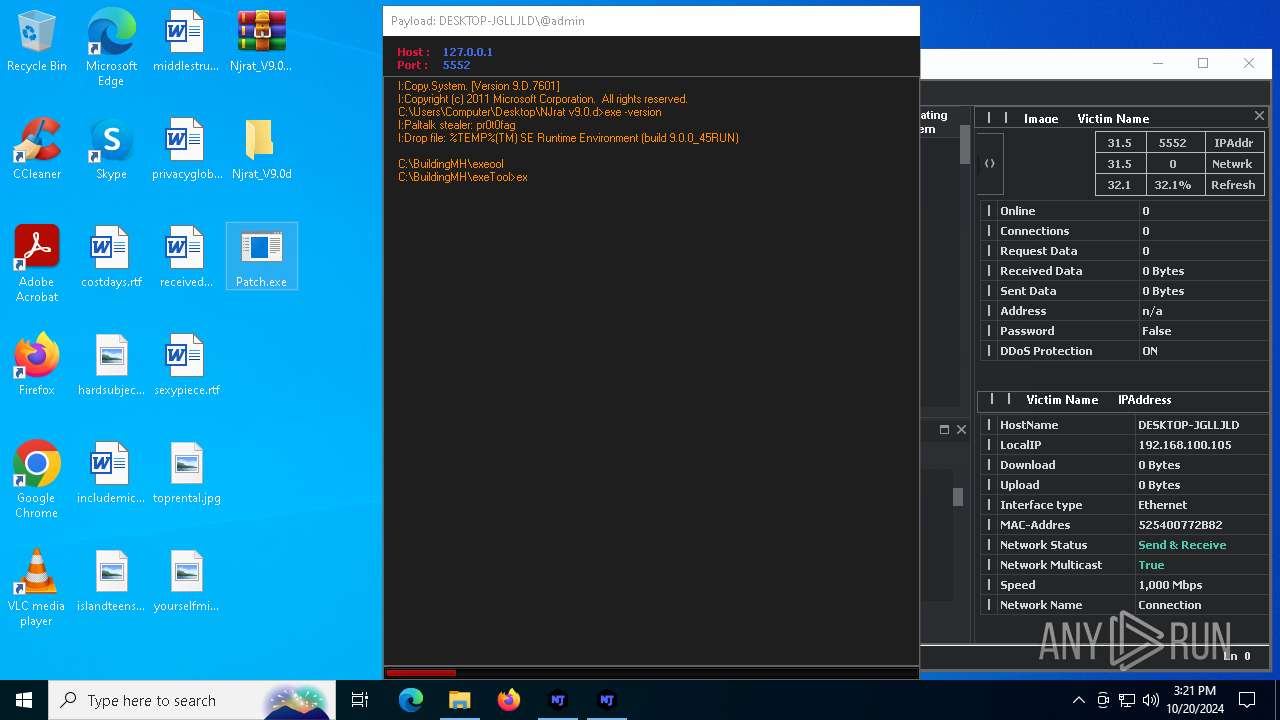Open the Google Chrome desktop shortcut
The width and height of the screenshot is (1280, 720).
[x=37, y=480]
